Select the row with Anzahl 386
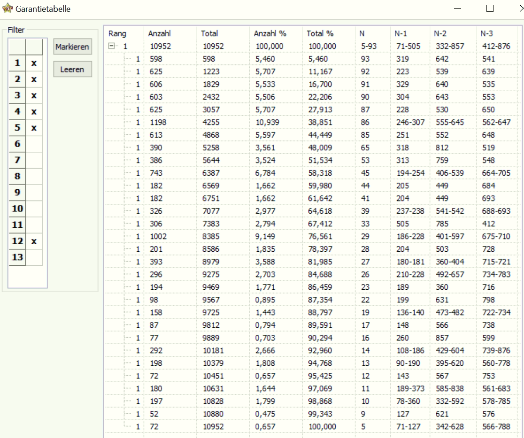 coord(312,160)
